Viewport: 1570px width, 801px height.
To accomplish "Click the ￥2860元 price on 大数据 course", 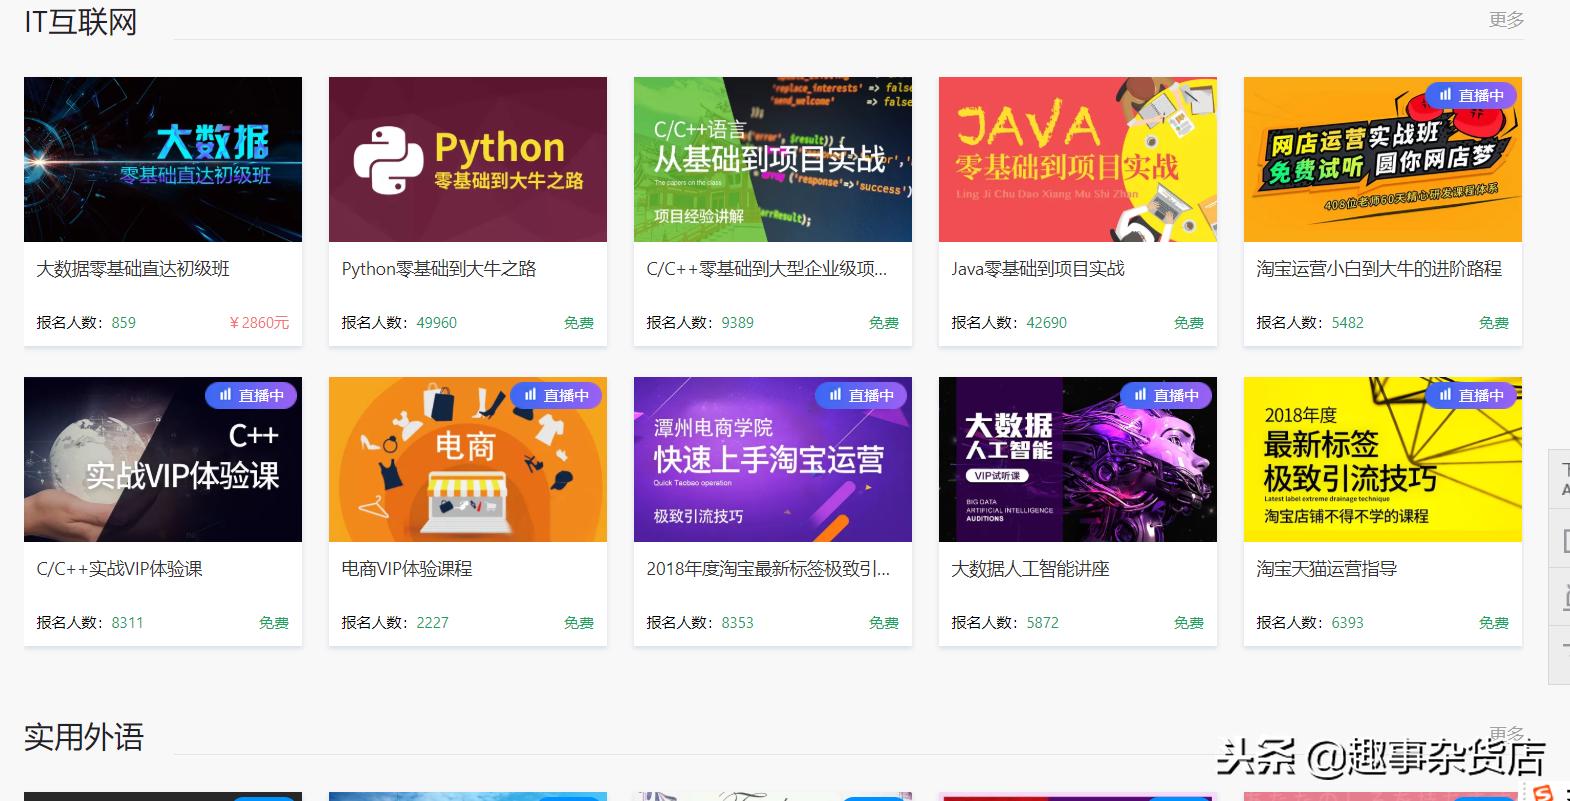I will click(259, 323).
